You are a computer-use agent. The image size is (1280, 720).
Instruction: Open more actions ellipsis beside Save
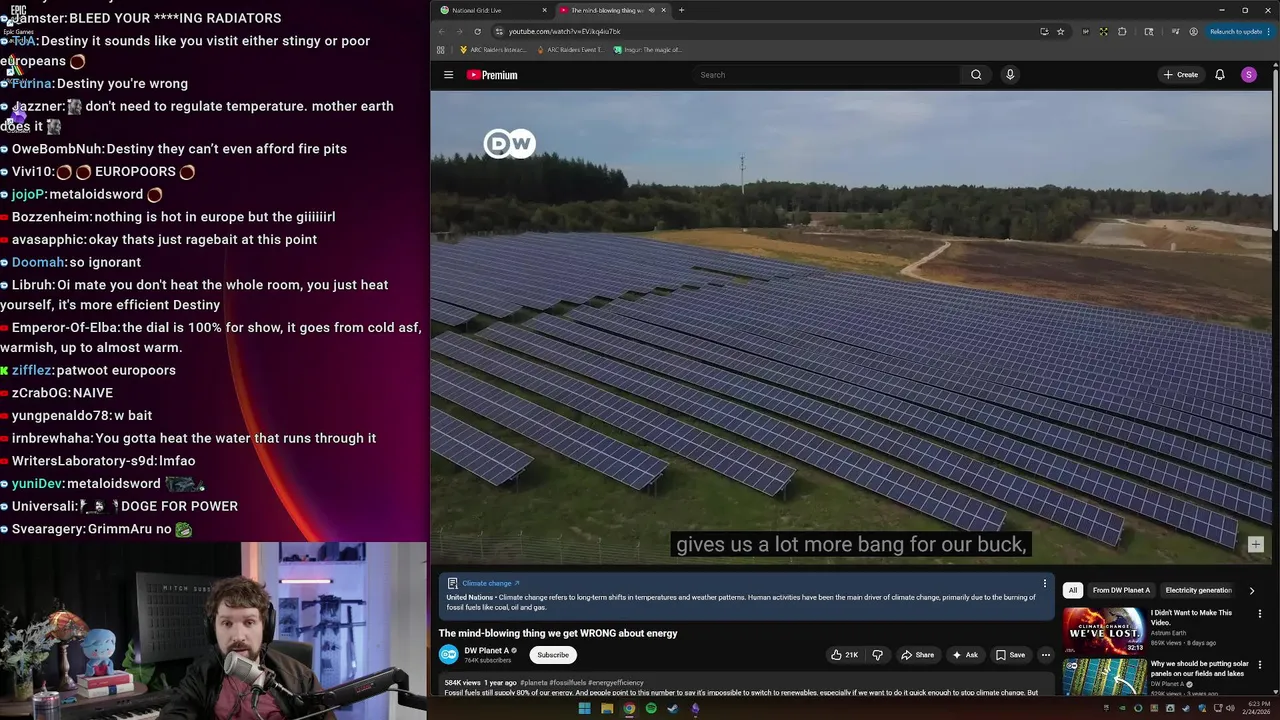click(1046, 655)
